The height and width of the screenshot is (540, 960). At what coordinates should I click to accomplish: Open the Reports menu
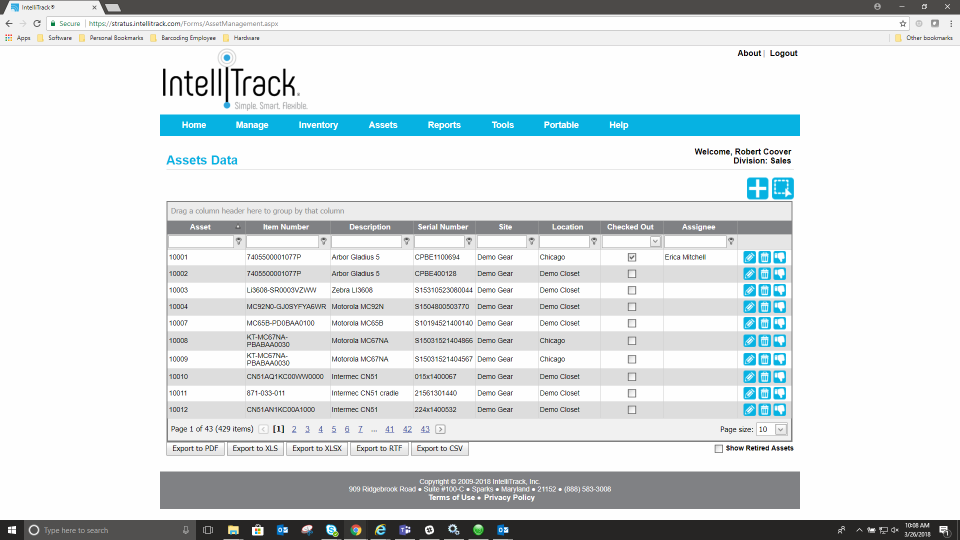pos(444,125)
